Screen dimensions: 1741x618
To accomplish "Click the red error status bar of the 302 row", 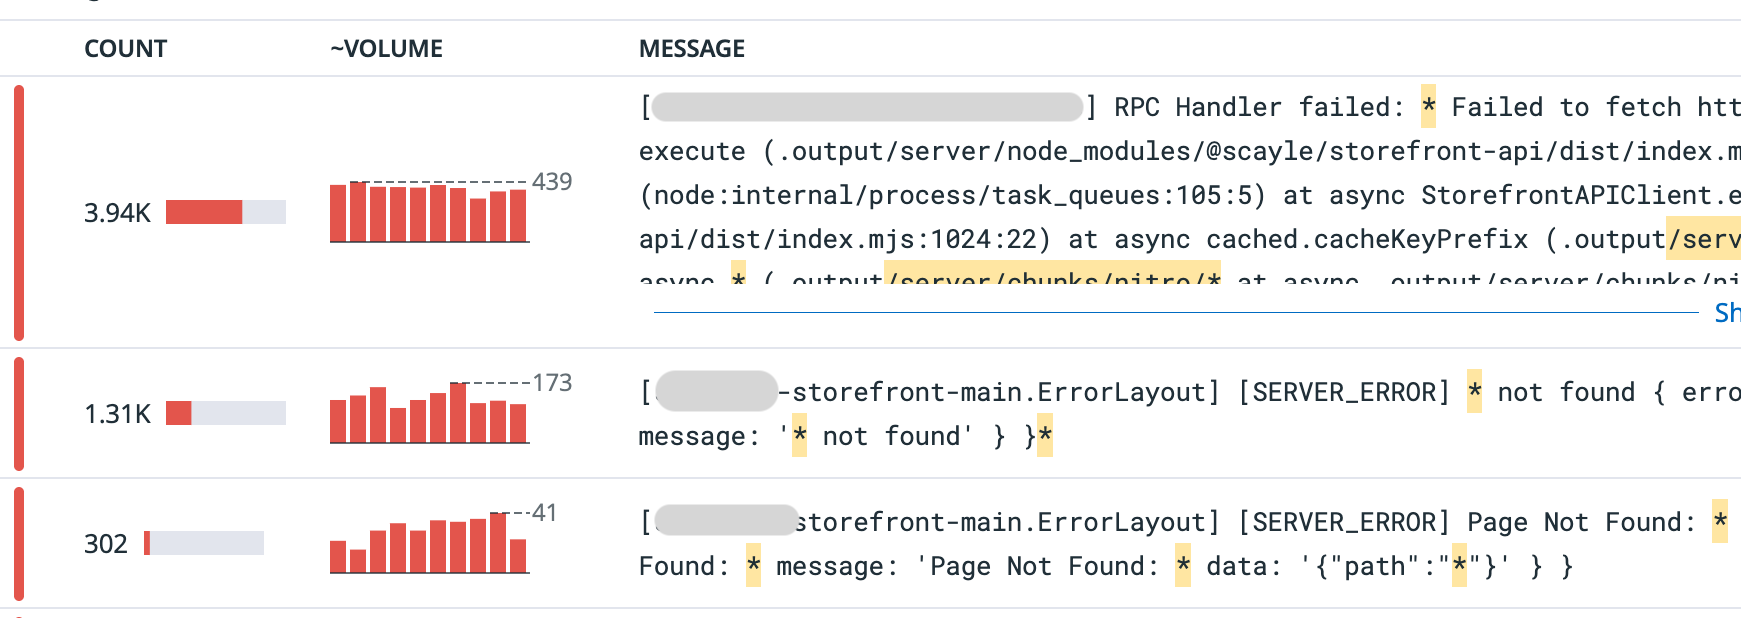I will (x=19, y=543).
